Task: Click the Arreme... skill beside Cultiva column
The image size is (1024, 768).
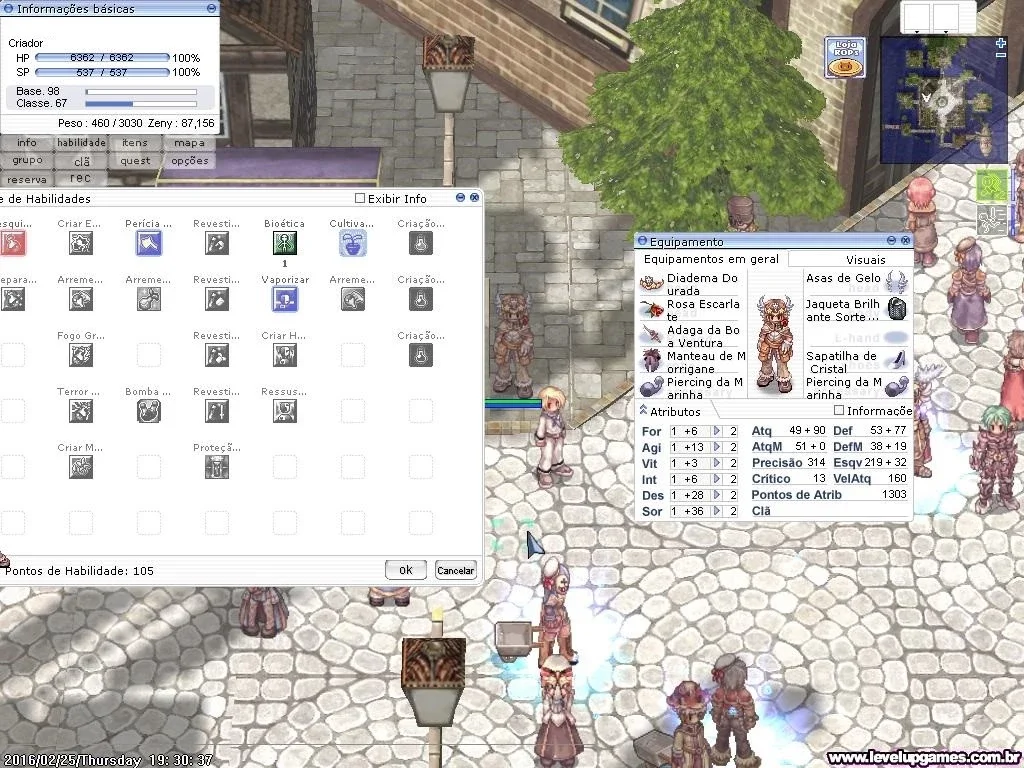Action: [353, 300]
